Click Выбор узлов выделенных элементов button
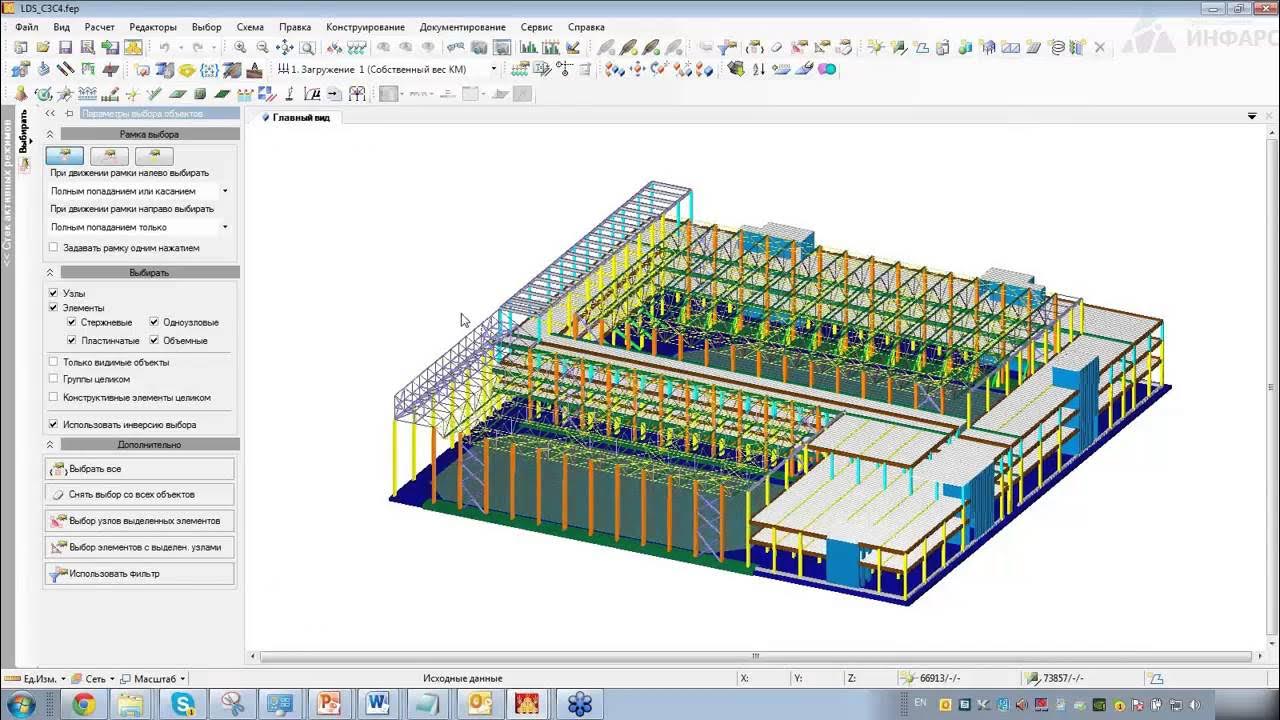Screen dimensions: 1280x720 click(140, 520)
